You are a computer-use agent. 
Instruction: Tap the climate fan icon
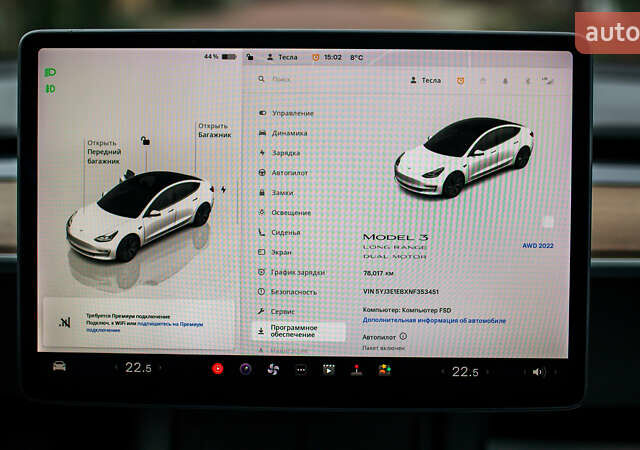273,369
